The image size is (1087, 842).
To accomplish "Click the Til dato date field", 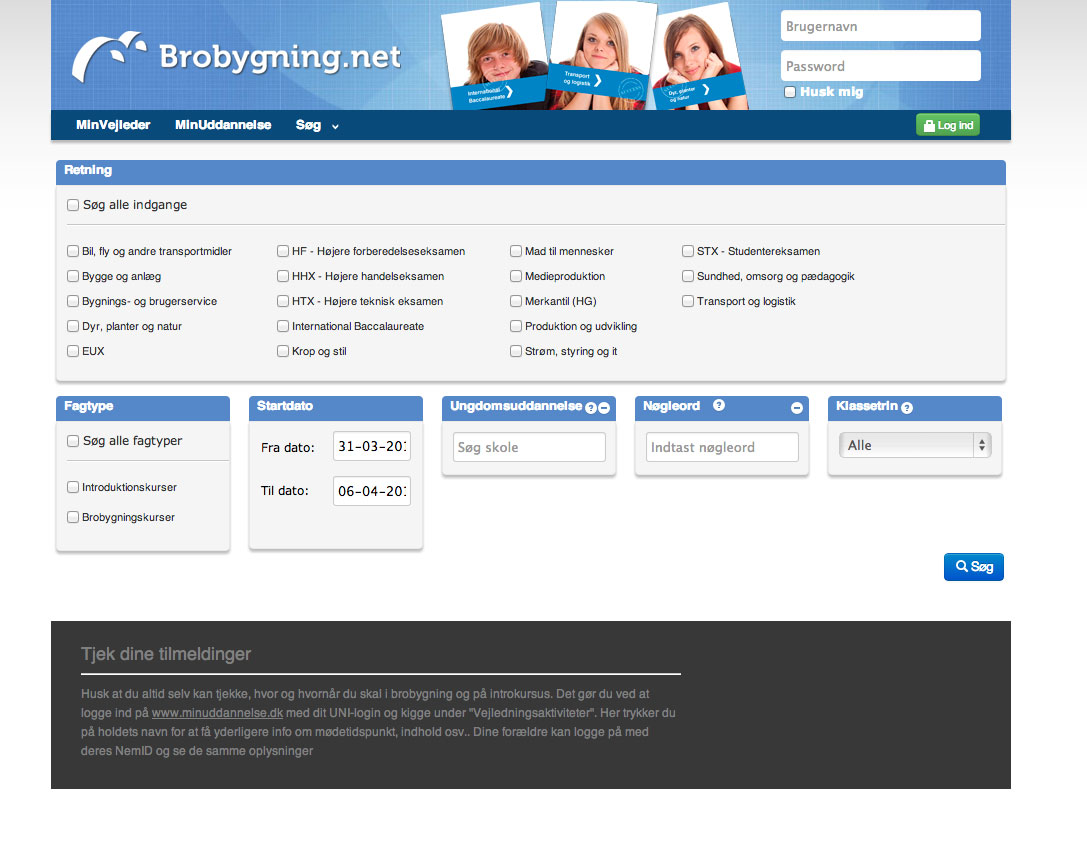I will [372, 491].
